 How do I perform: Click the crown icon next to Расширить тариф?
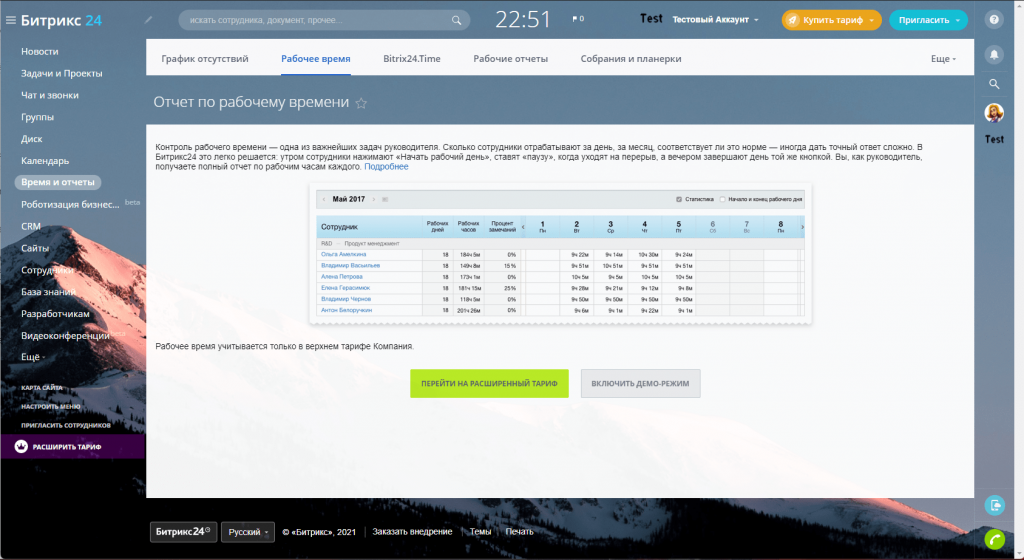click(x=21, y=446)
